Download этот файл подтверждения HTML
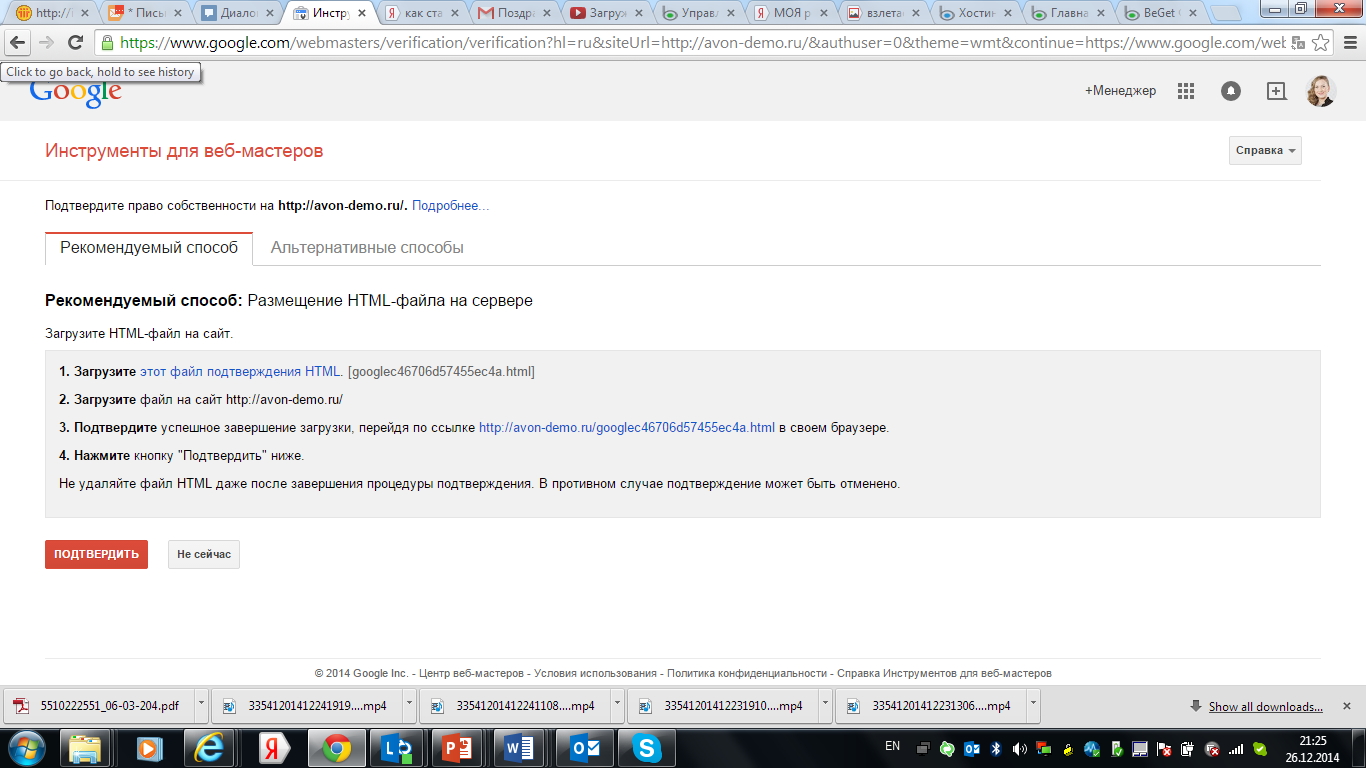This screenshot has width=1366, height=768. [240, 372]
